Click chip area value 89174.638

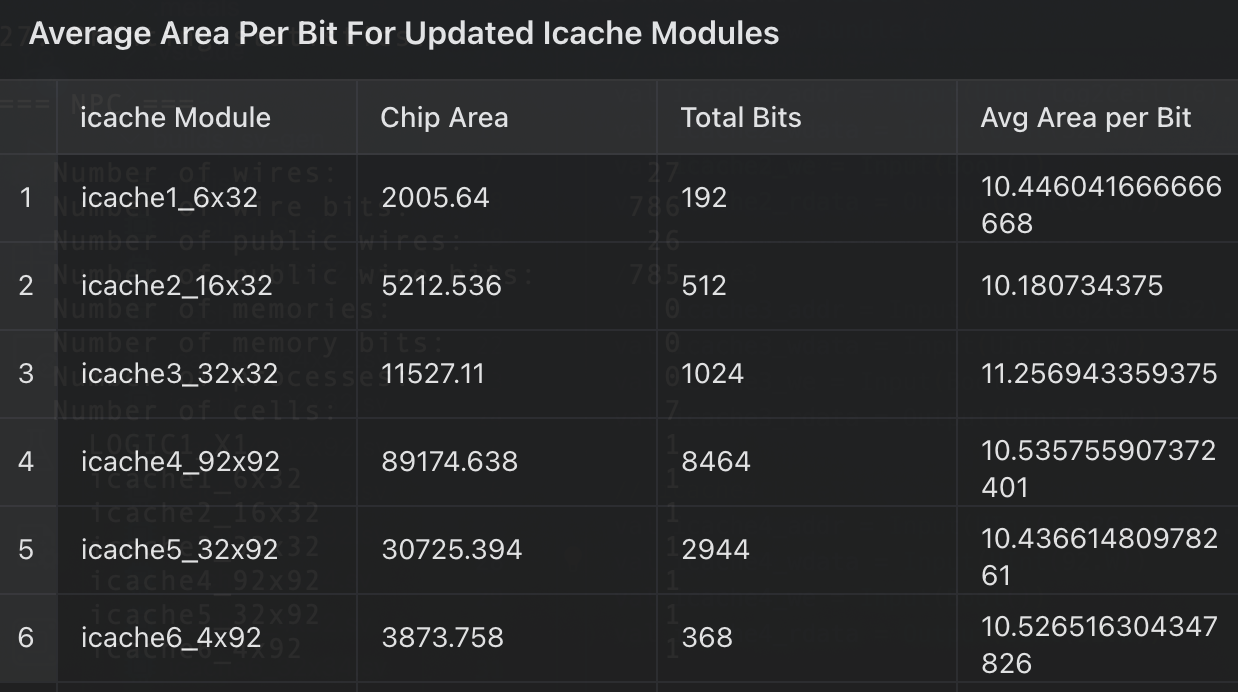coord(449,461)
